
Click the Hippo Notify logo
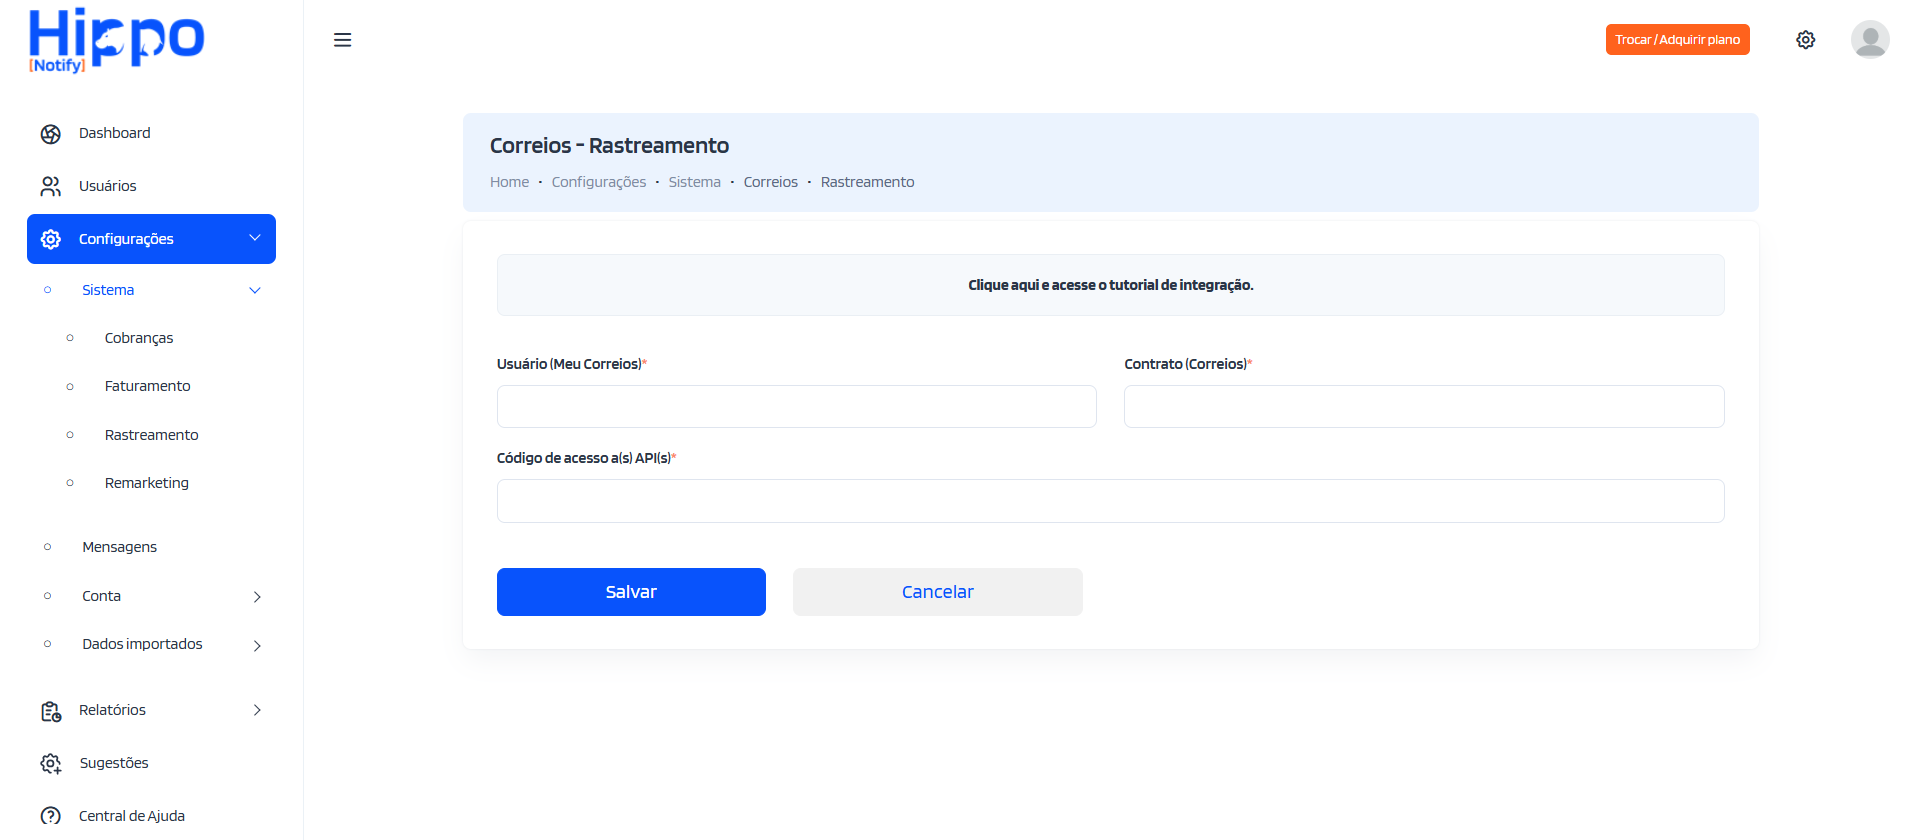116,40
